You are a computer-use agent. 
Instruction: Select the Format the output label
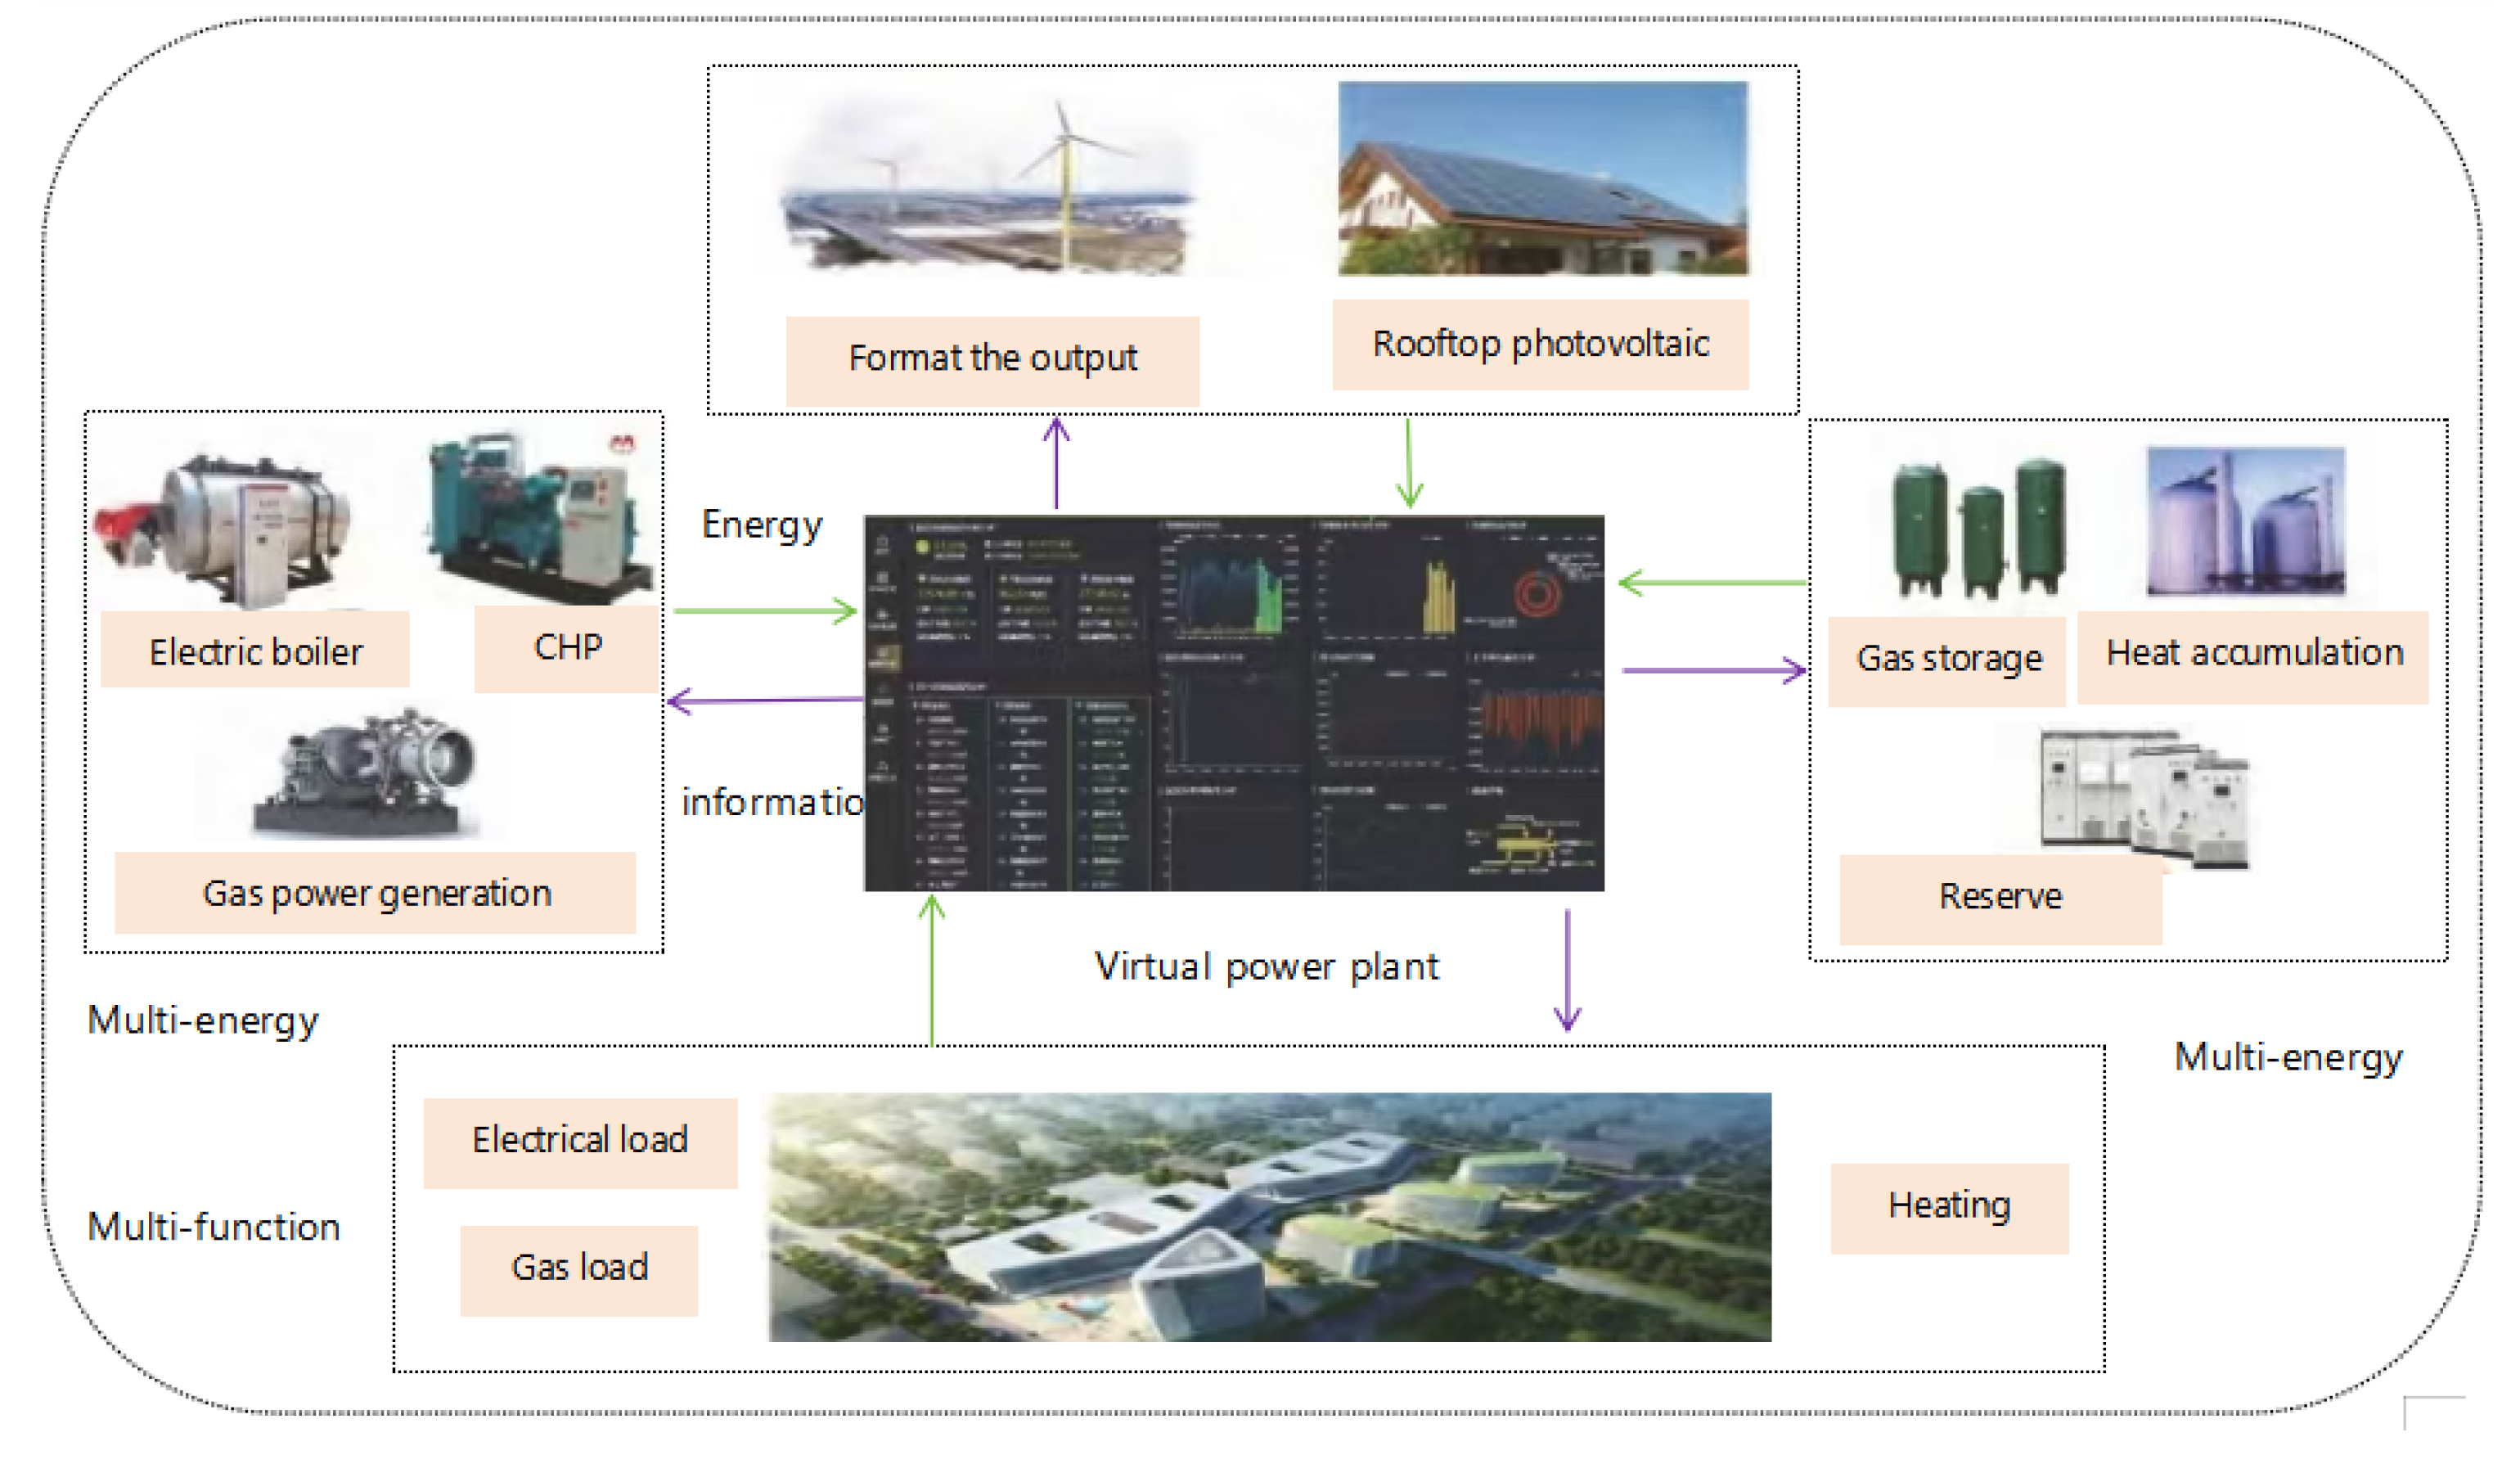(992, 360)
